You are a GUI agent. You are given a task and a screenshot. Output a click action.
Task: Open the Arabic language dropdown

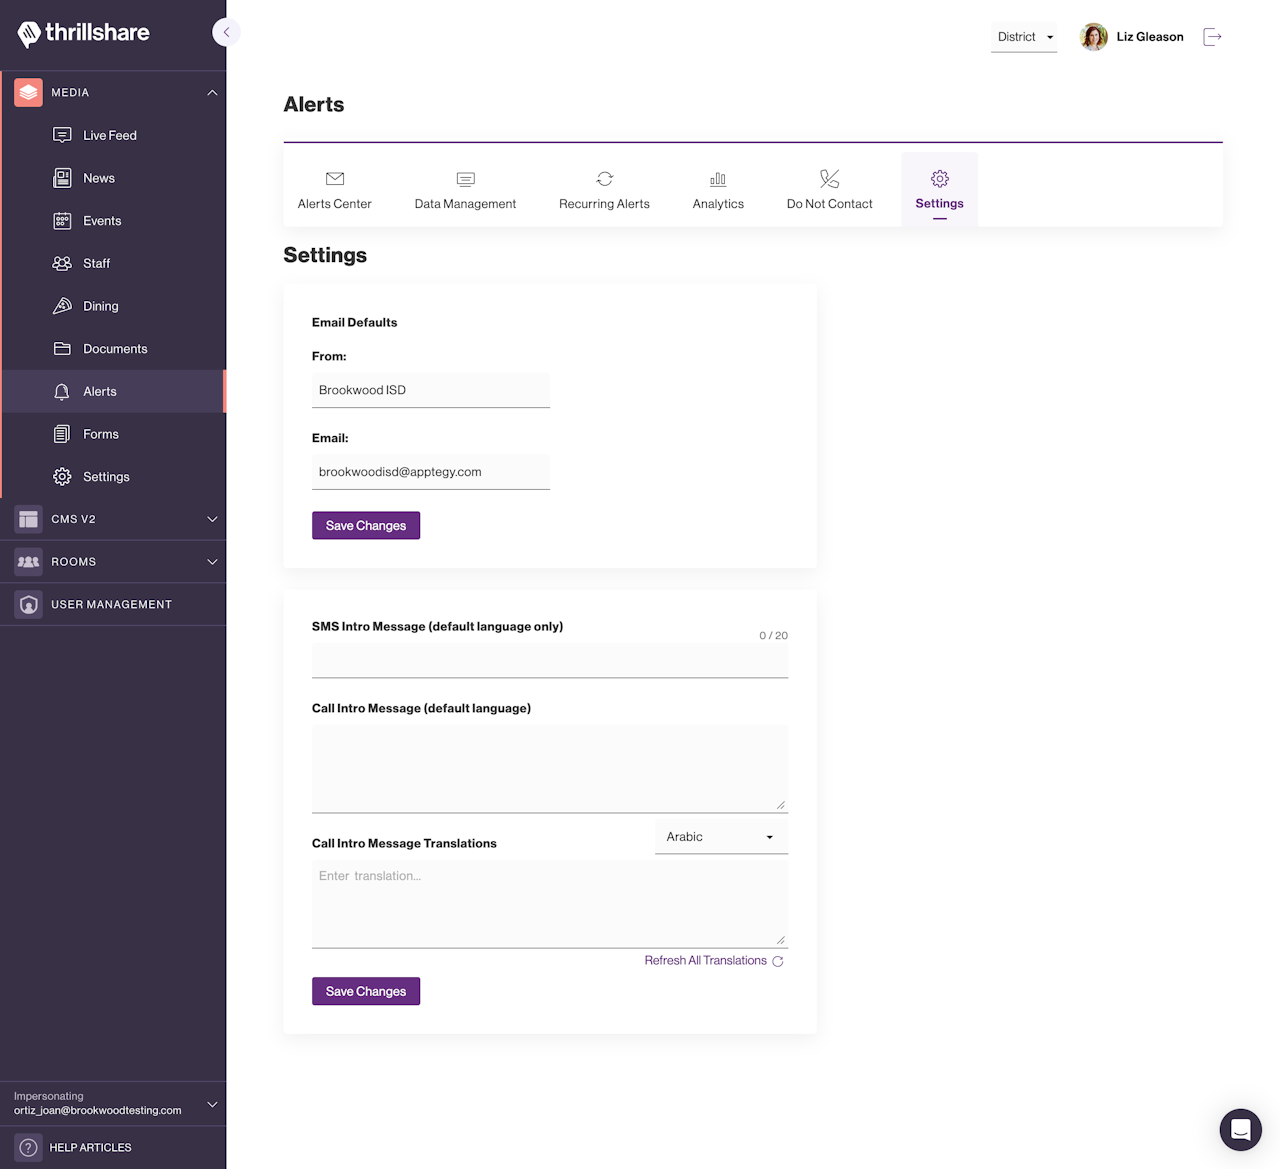(x=721, y=837)
